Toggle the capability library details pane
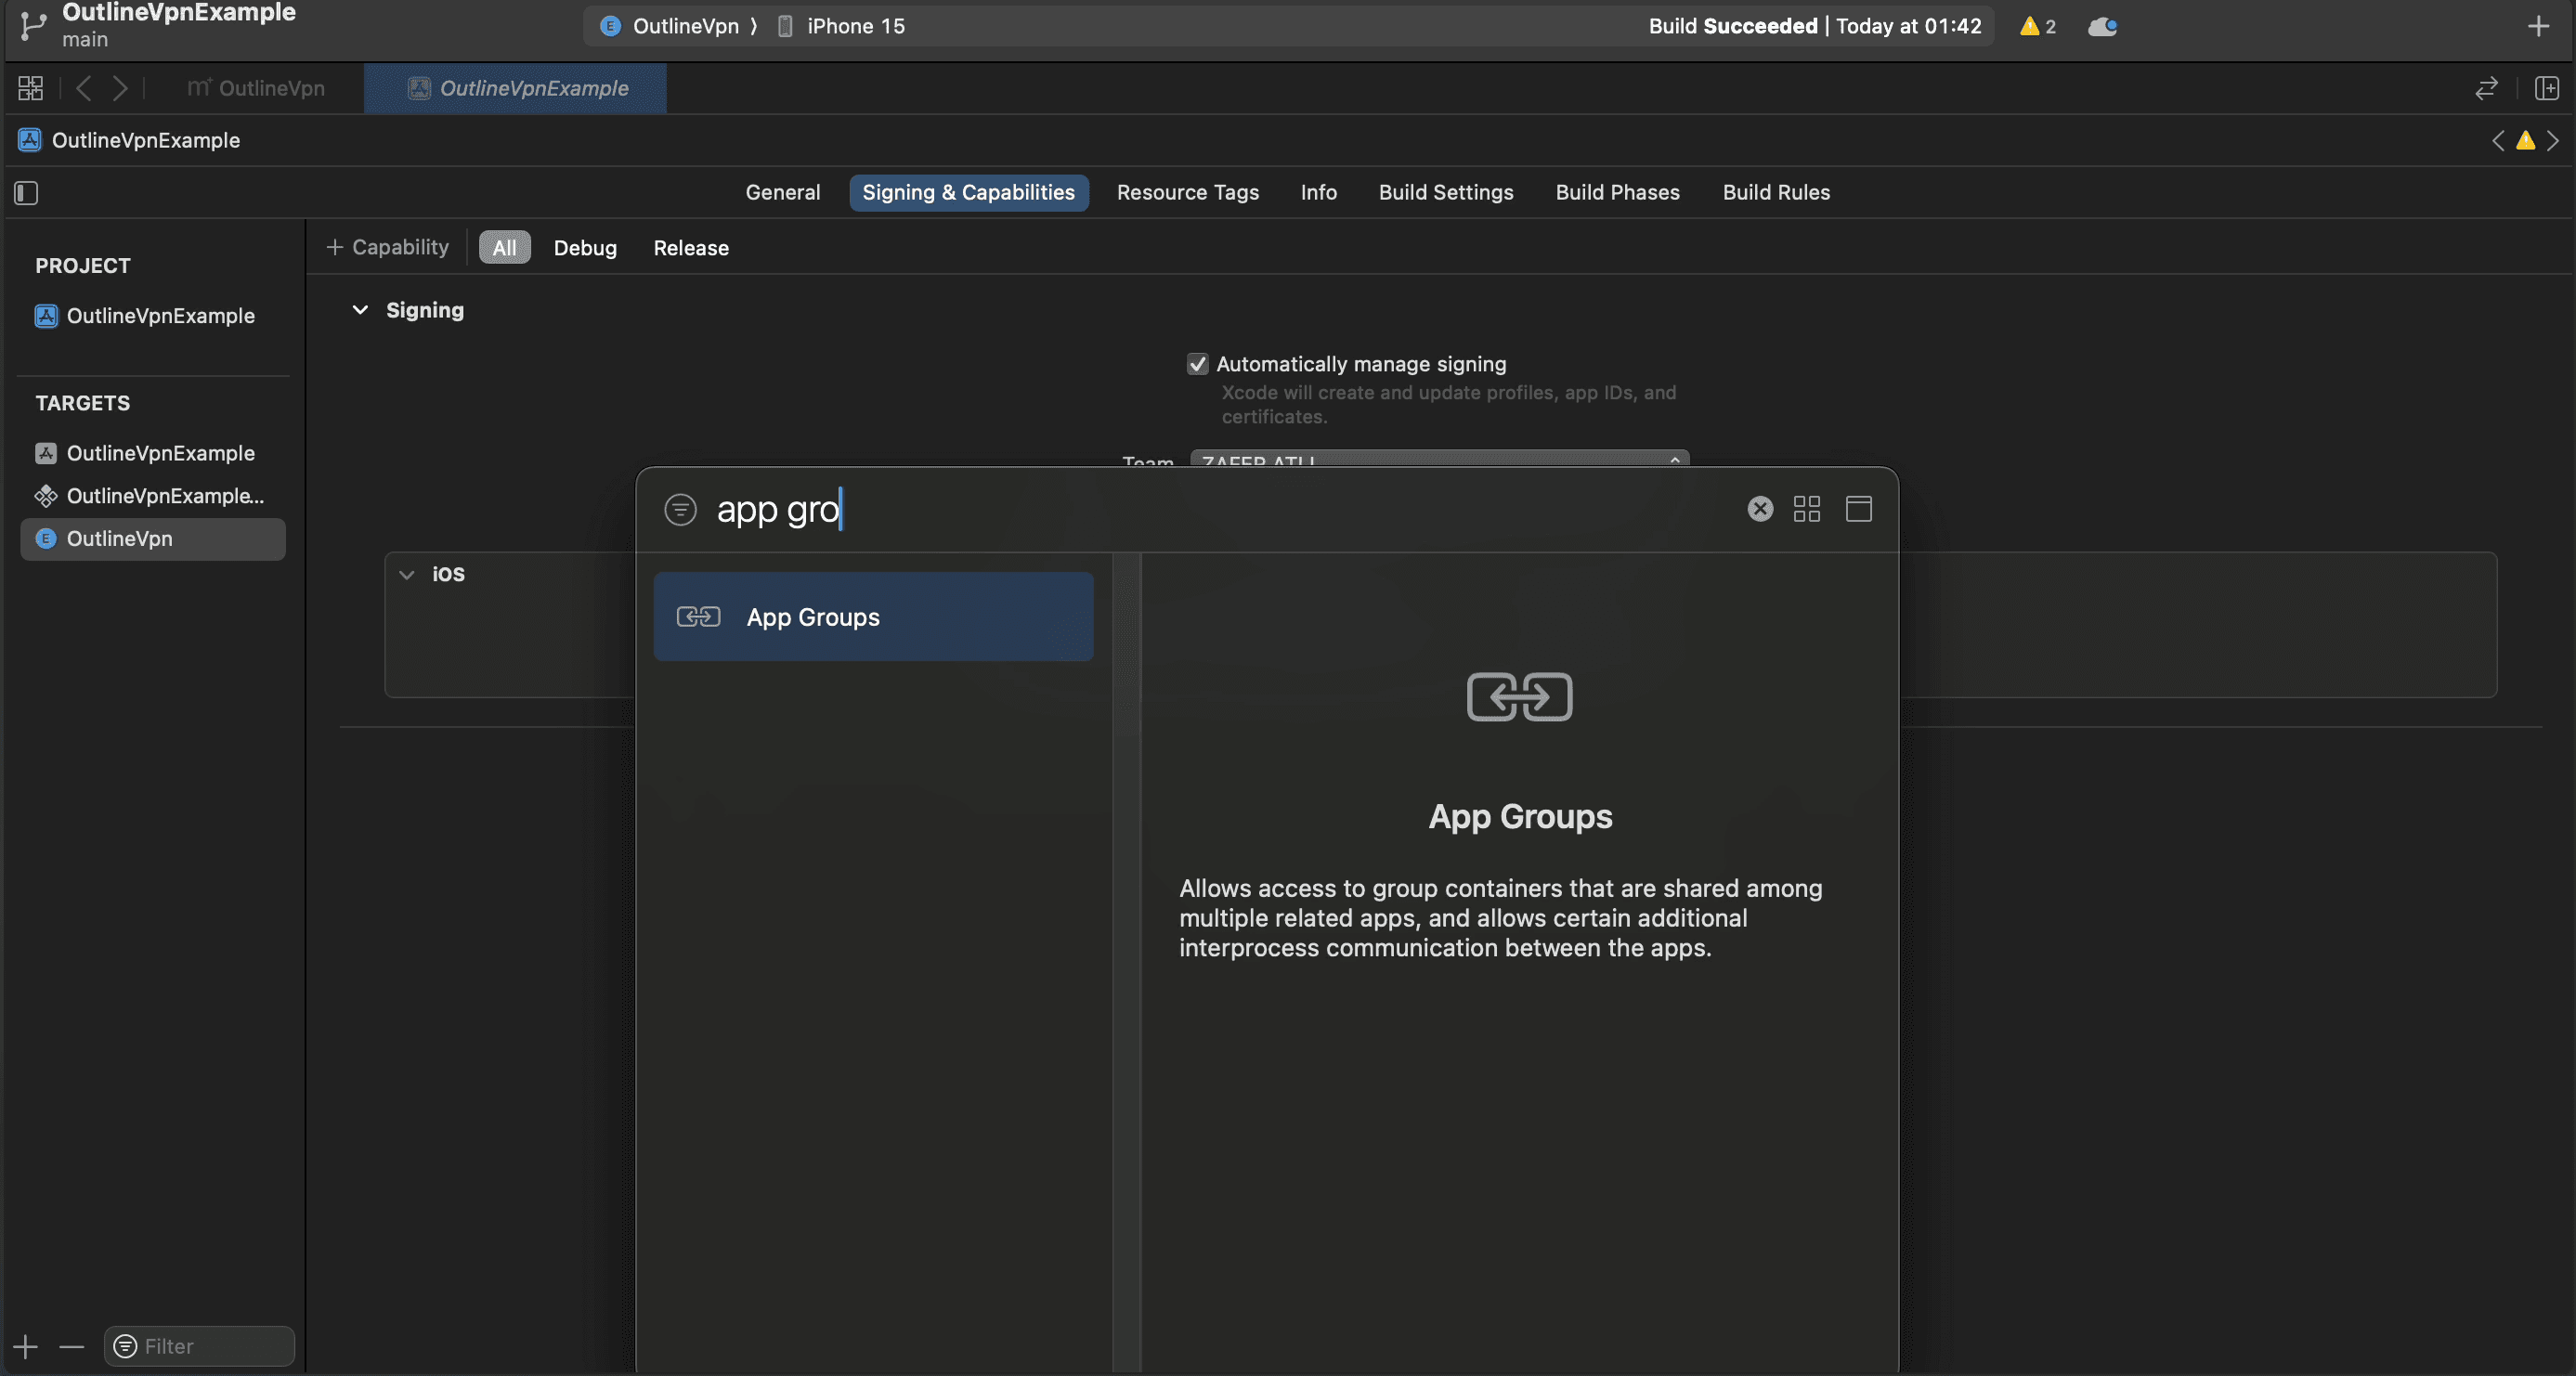The height and width of the screenshot is (1376, 2576). (x=1858, y=509)
